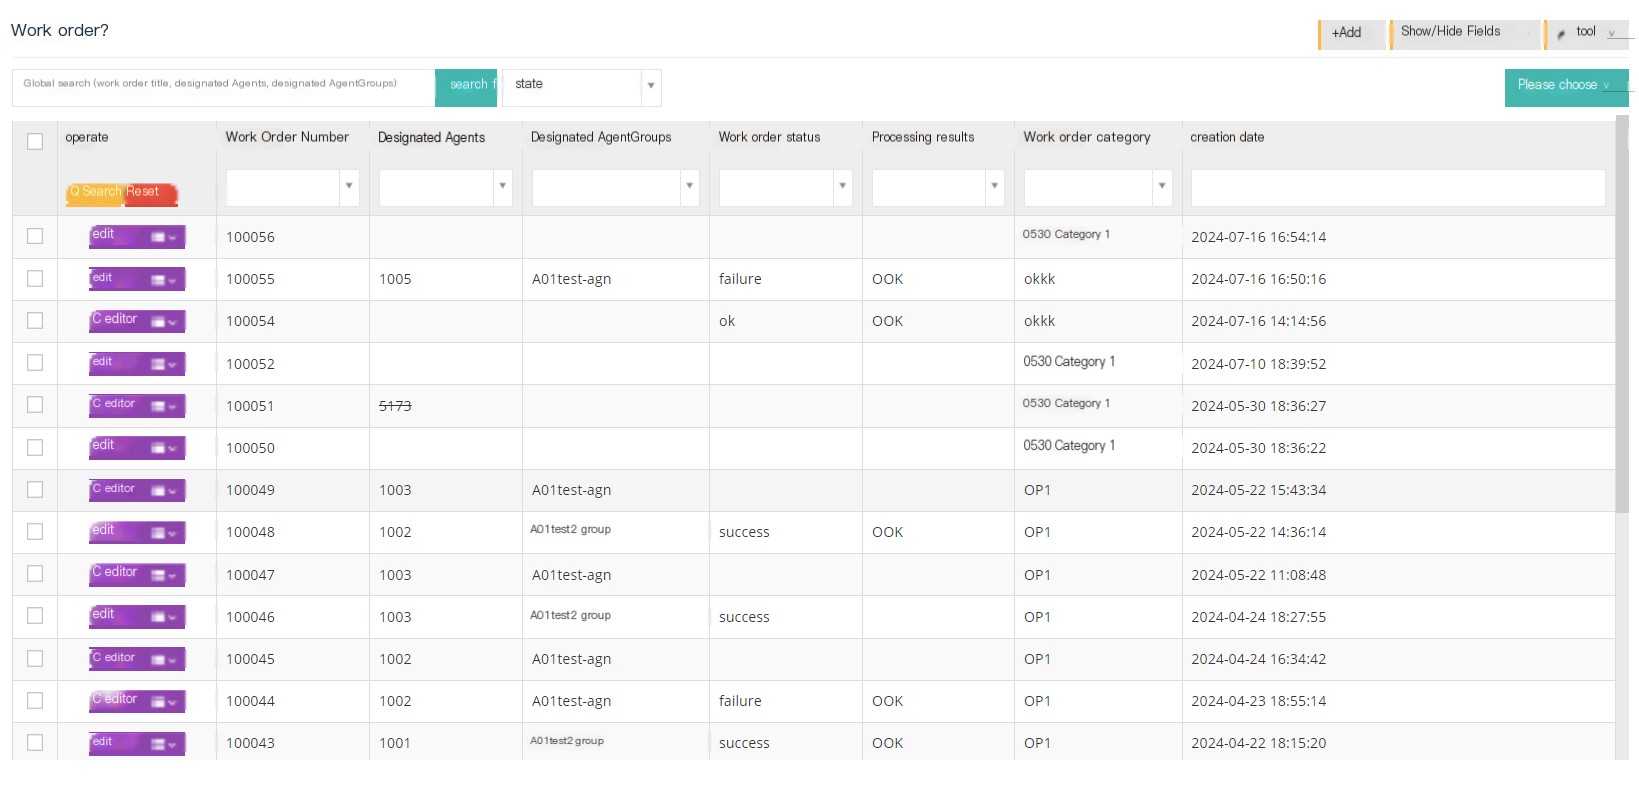This screenshot has width=1639, height=801.
Task: Click the Designated Agents column header
Action: (431, 137)
